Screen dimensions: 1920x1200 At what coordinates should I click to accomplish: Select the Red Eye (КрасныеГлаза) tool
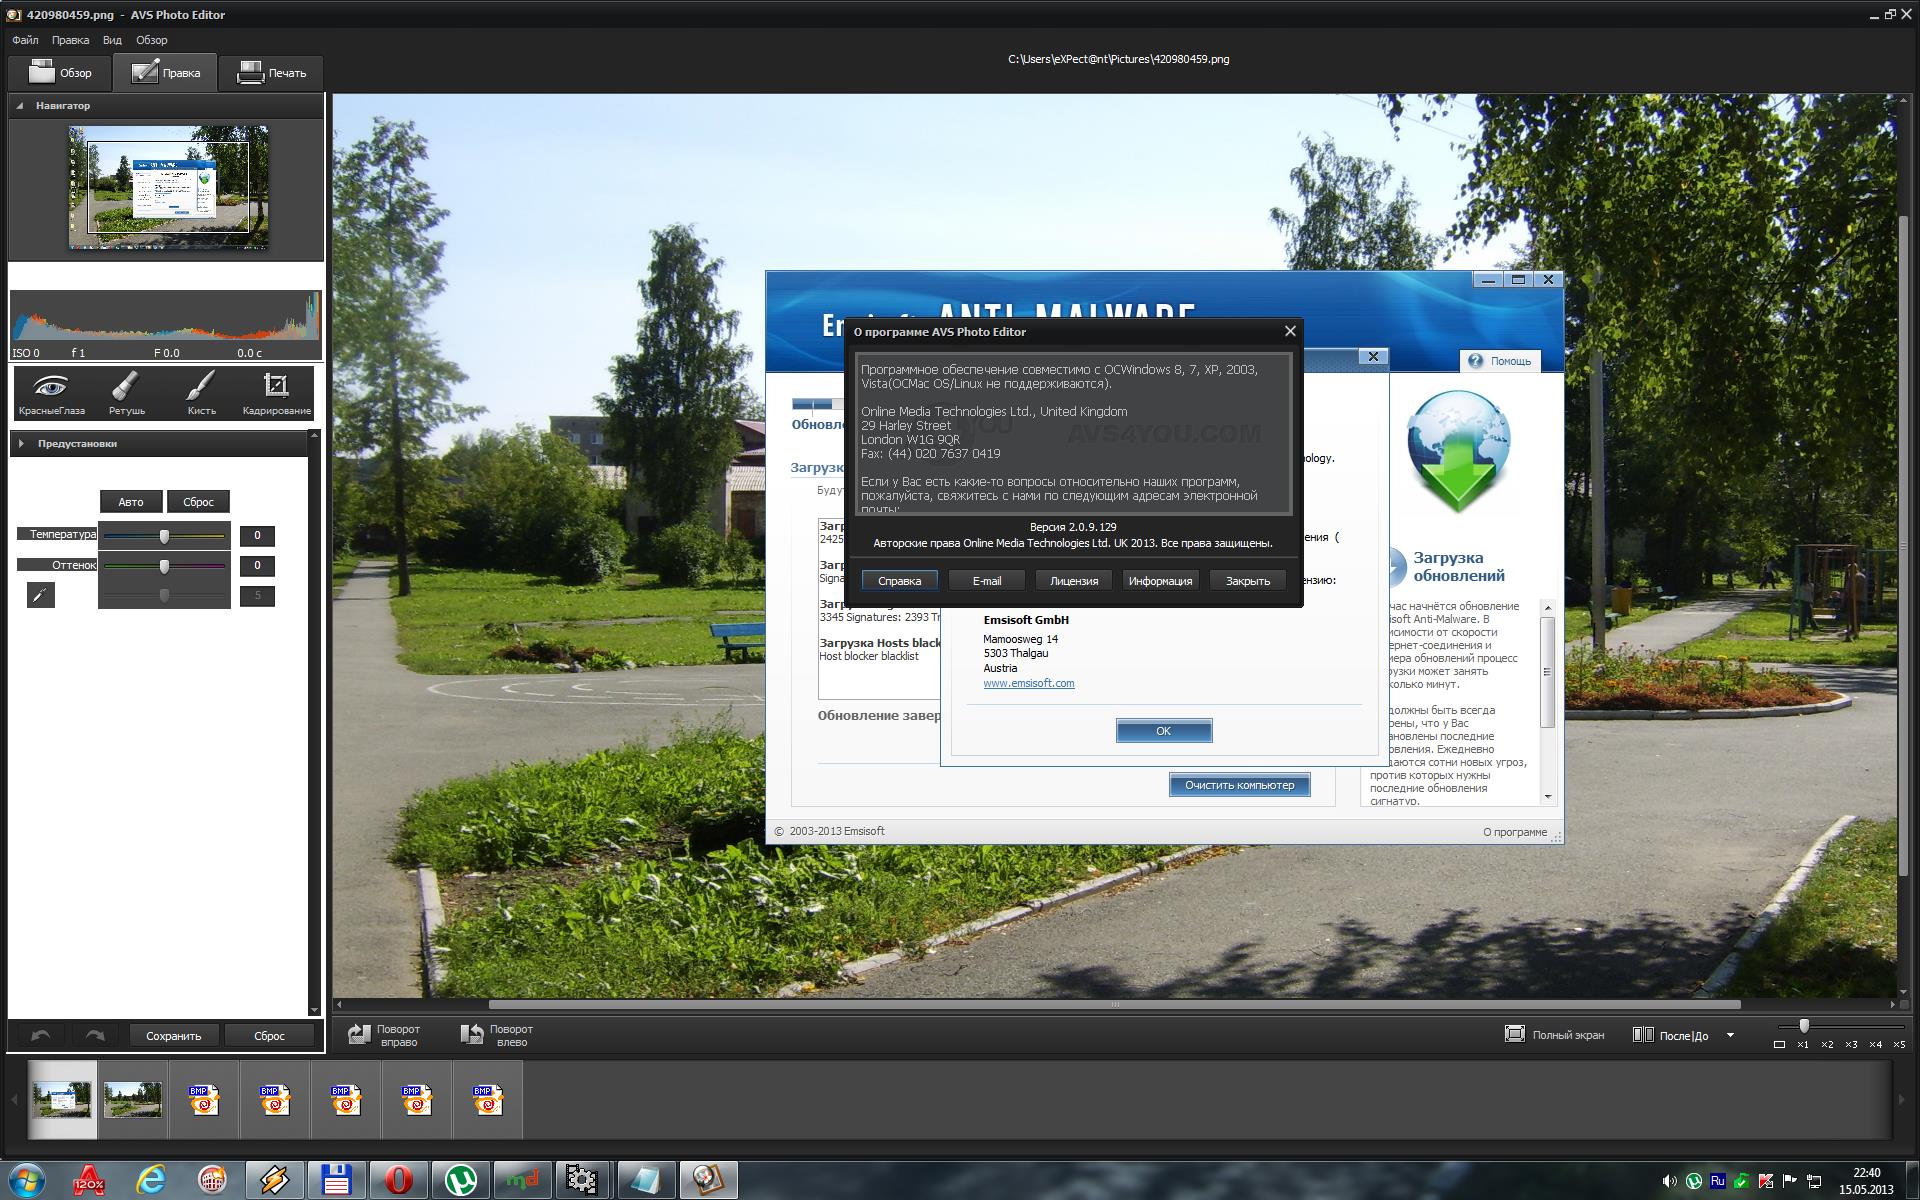[51, 391]
